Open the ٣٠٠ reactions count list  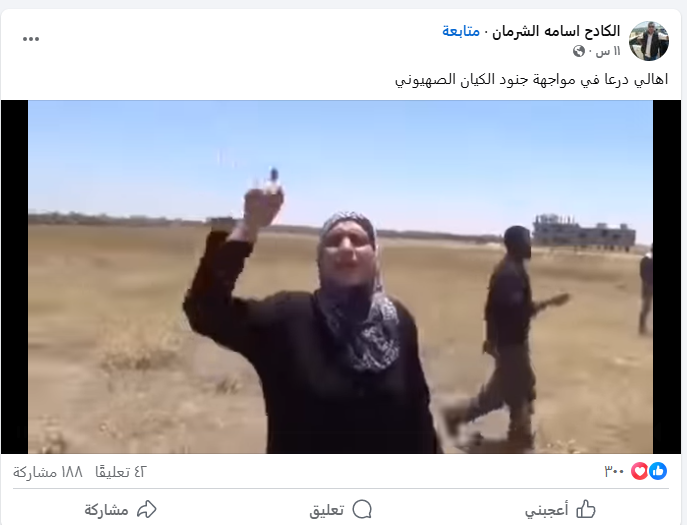coord(614,472)
